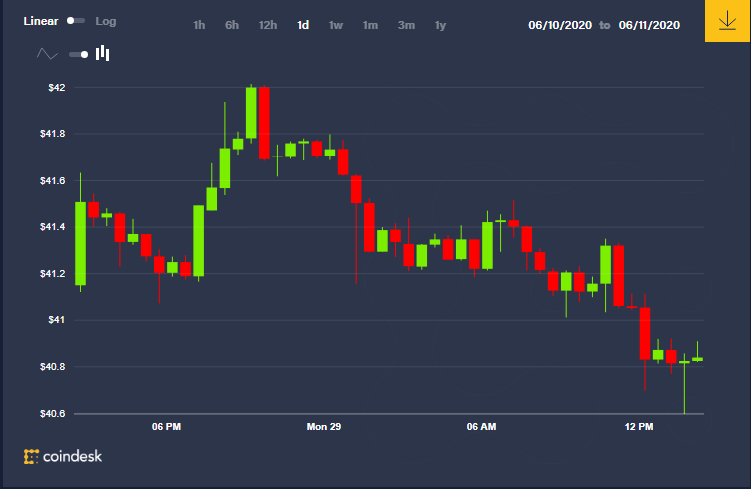The height and width of the screenshot is (489, 751).
Task: Click the 12 PM time axis label
Action: 639,426
